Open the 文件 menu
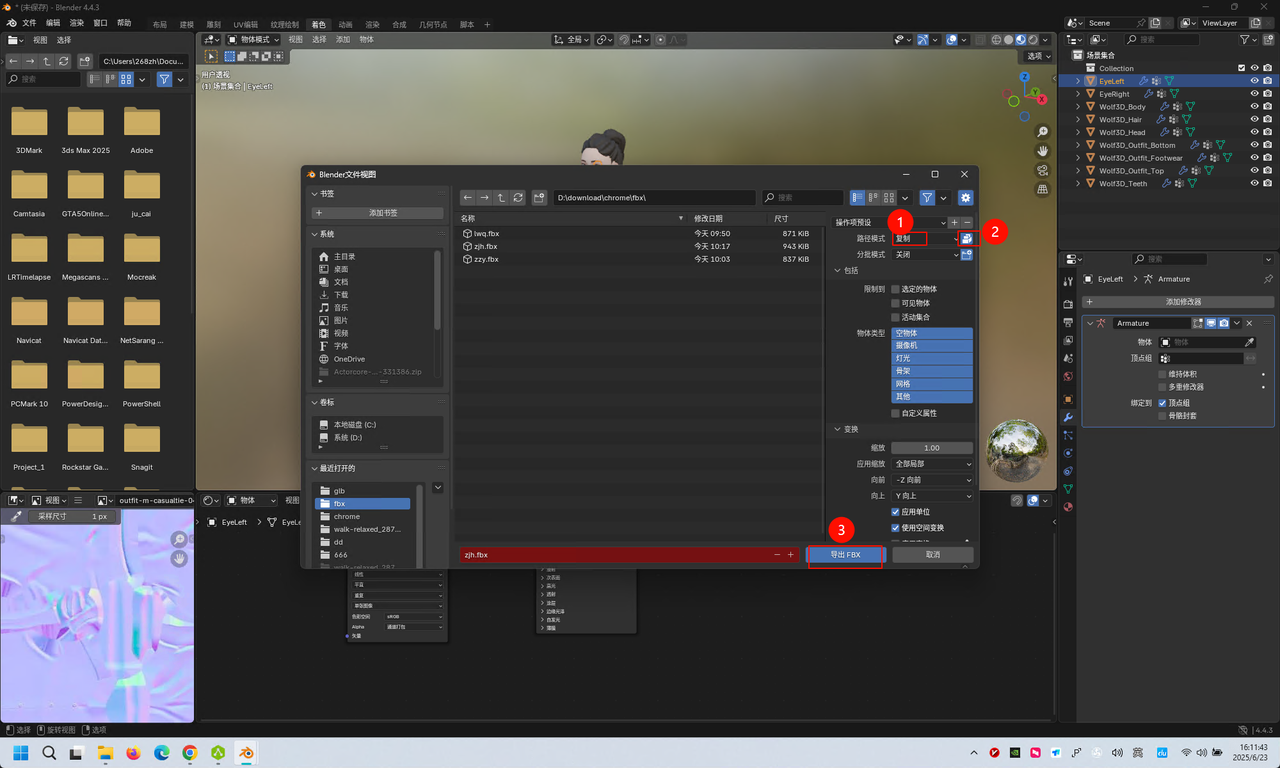This screenshot has width=1280, height=768. [29, 23]
